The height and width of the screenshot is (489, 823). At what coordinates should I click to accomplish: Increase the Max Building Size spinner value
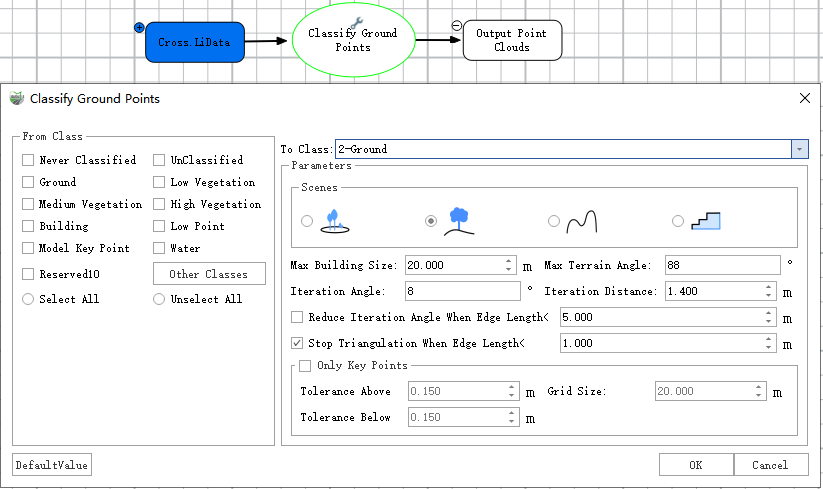click(x=510, y=261)
